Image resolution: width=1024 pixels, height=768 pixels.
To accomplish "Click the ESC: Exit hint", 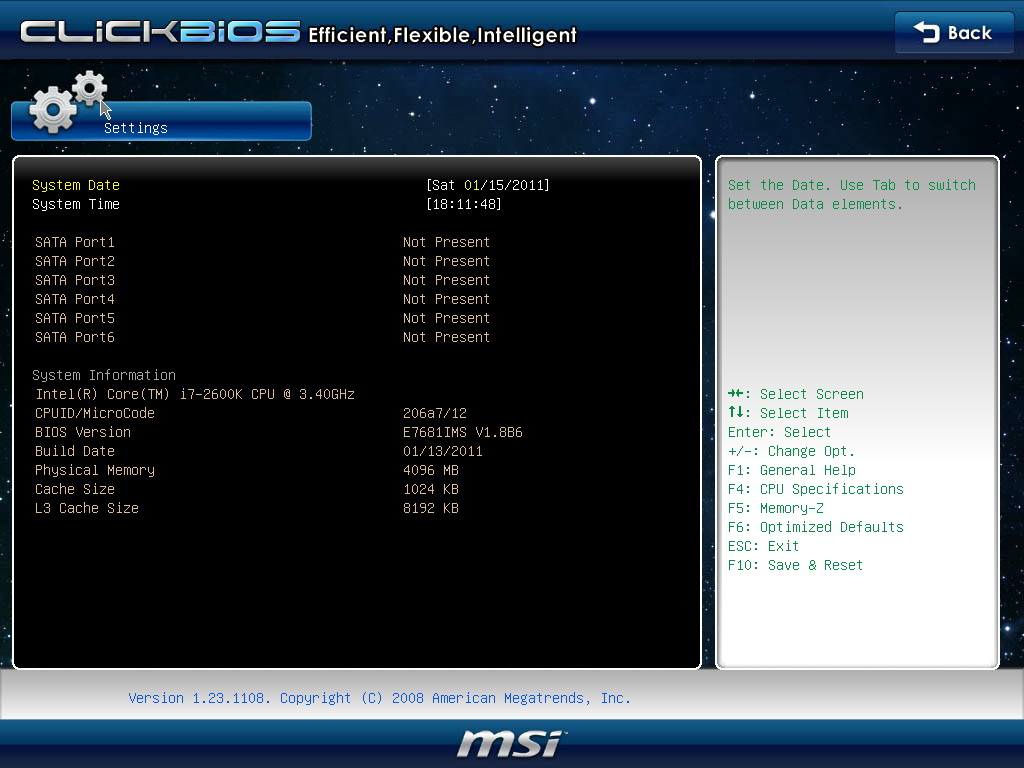I will point(763,546).
